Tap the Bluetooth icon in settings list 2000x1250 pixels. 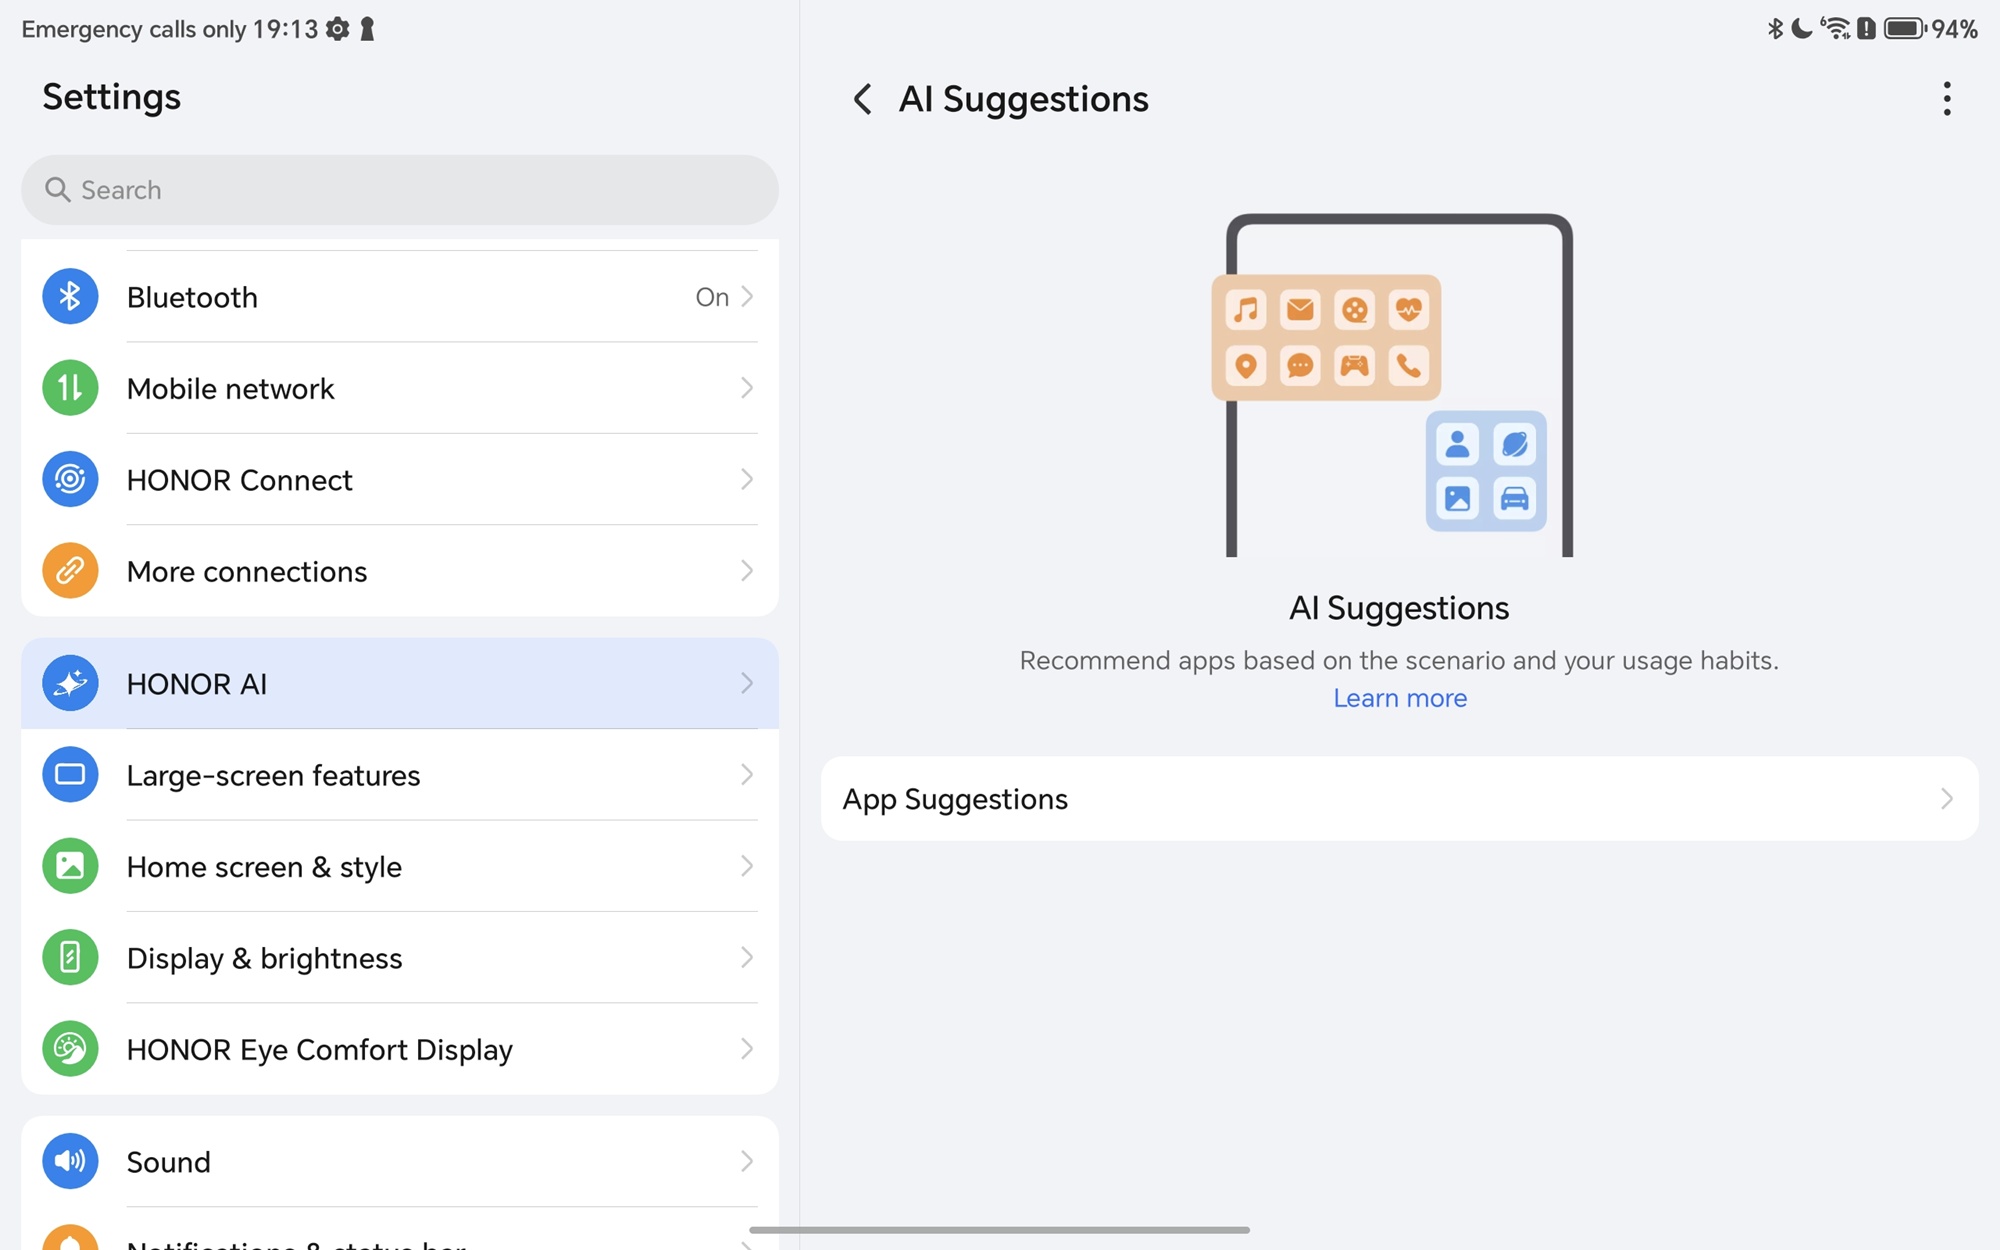[70, 297]
